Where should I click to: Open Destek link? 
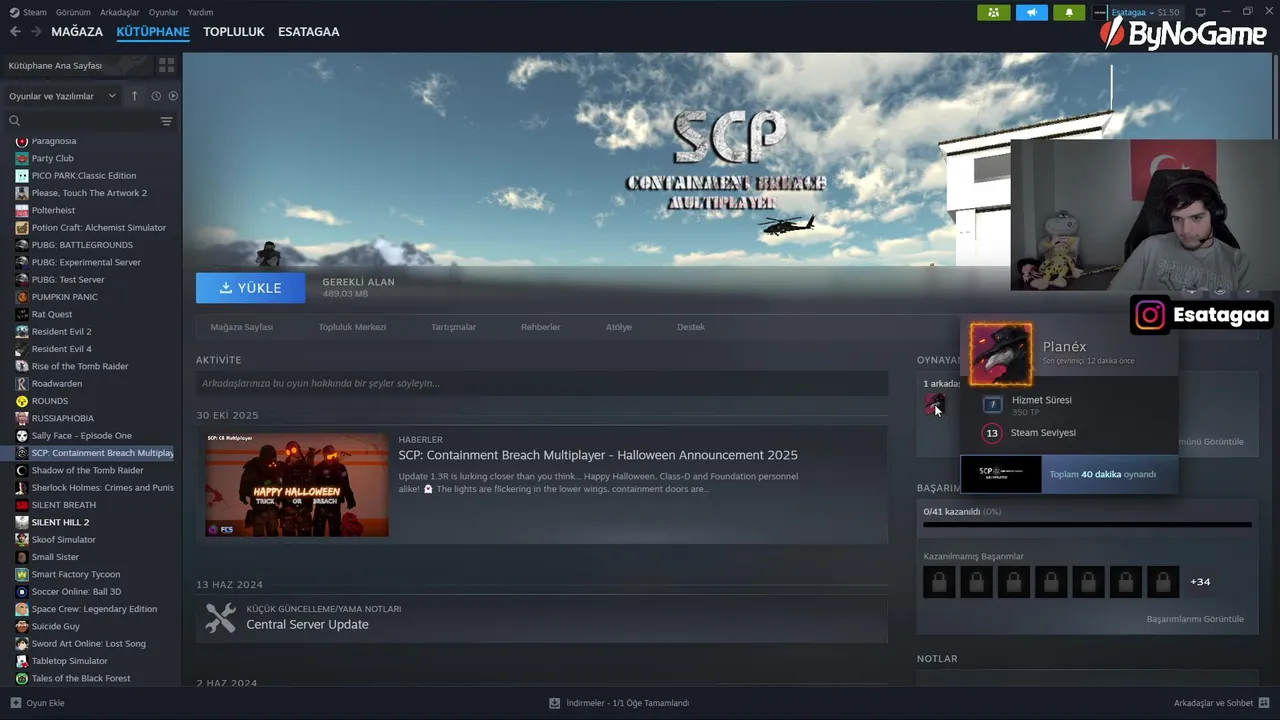click(691, 327)
